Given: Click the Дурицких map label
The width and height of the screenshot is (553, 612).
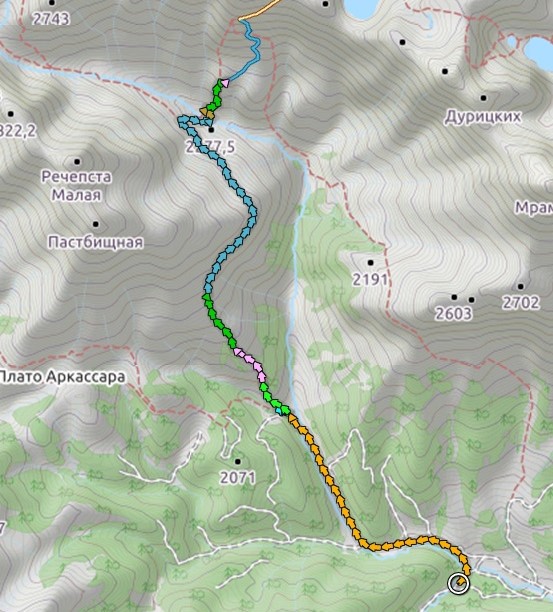Looking at the screenshot, I should click(x=483, y=116).
